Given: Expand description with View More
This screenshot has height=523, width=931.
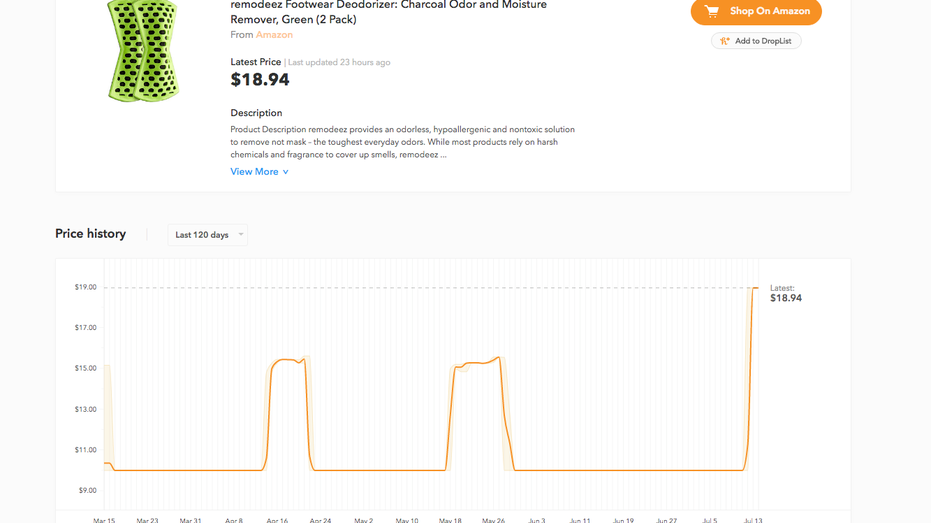Looking at the screenshot, I should pyautogui.click(x=259, y=172).
